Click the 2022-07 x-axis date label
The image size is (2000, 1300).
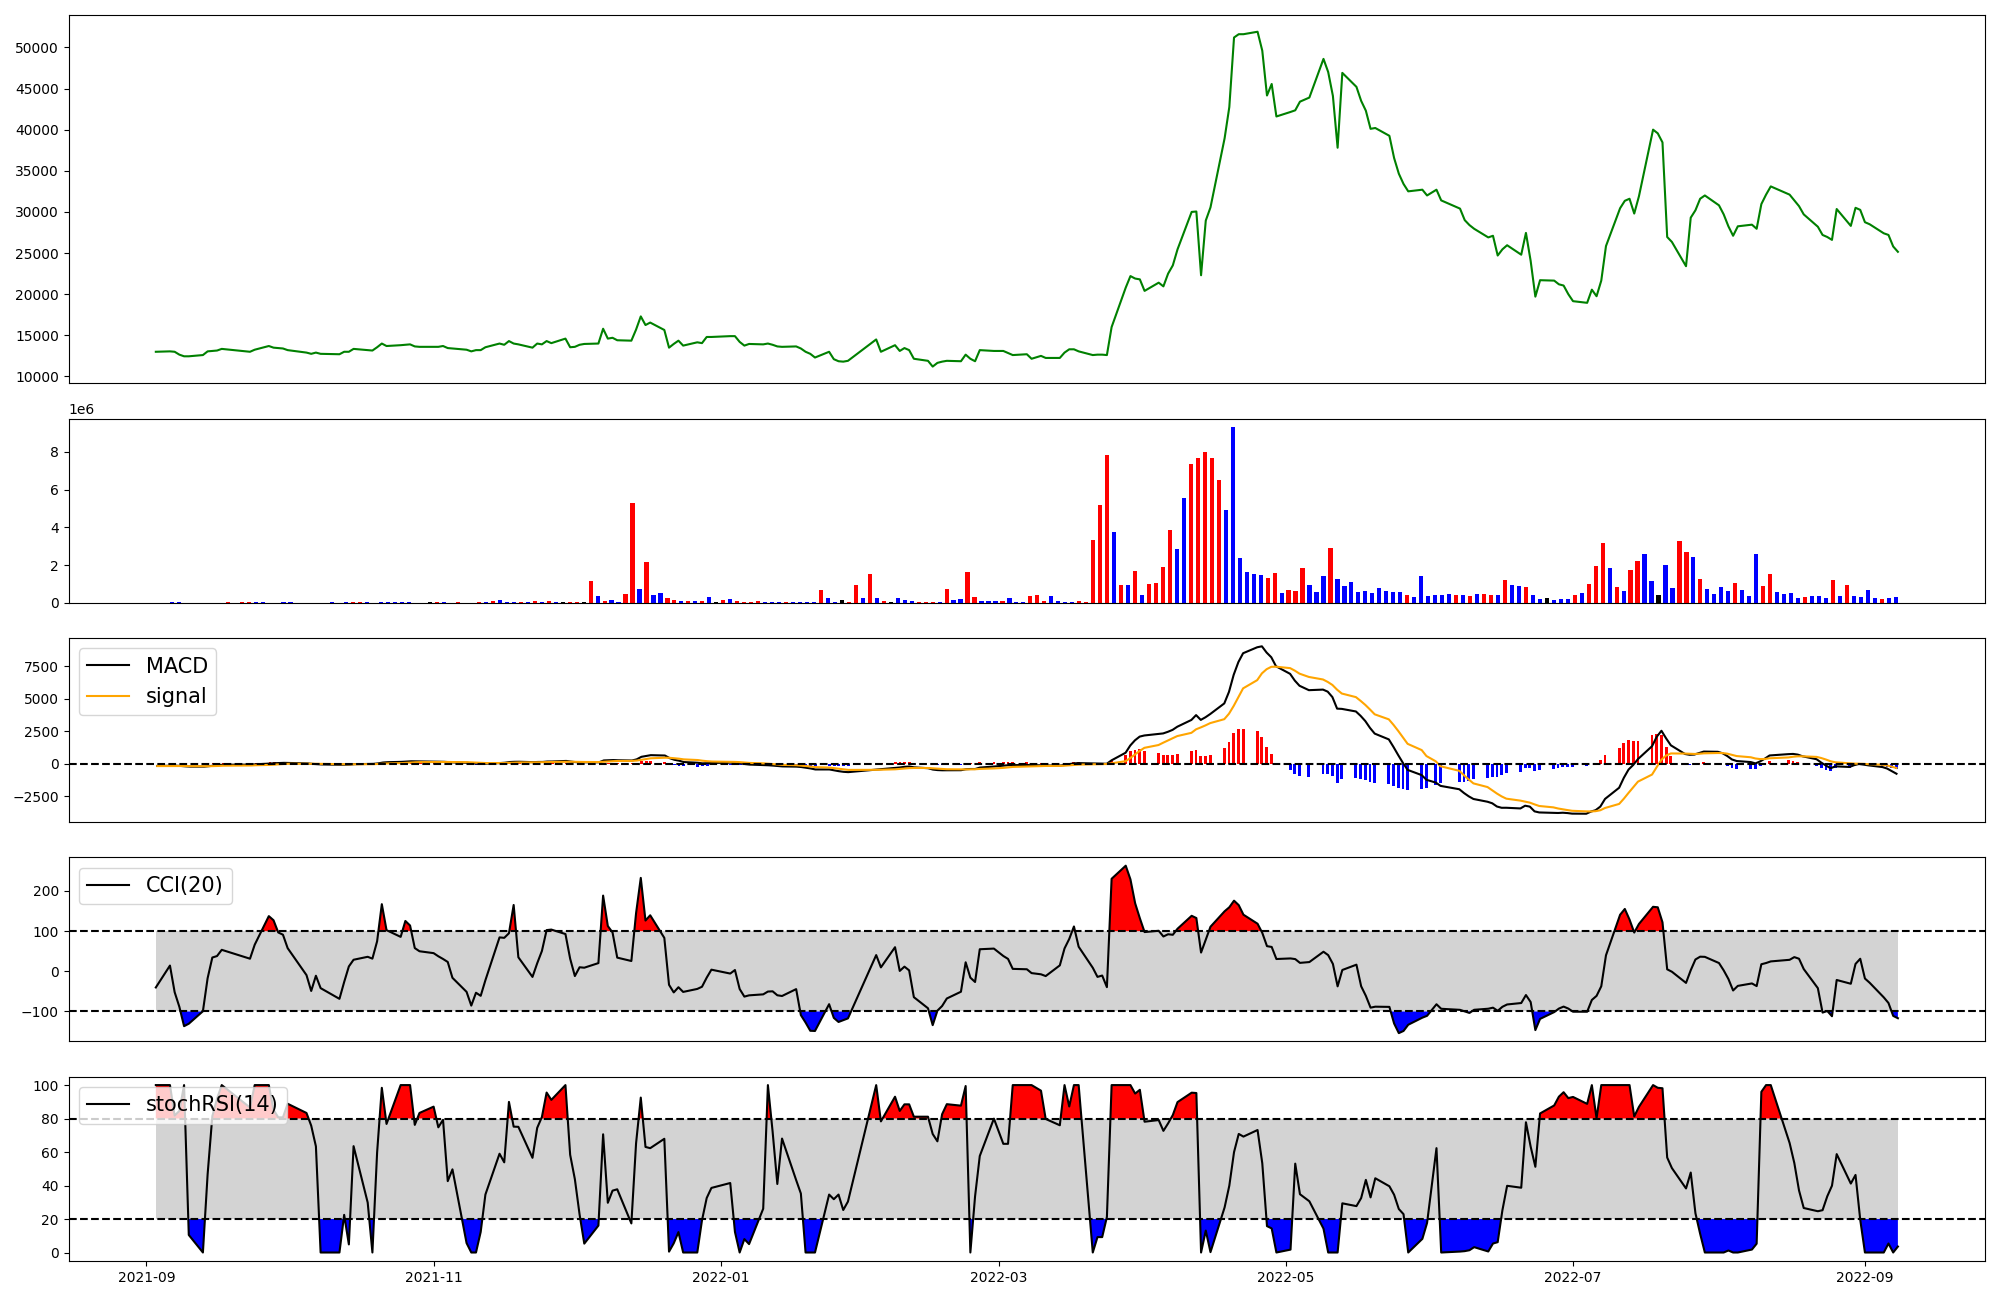point(1572,1277)
